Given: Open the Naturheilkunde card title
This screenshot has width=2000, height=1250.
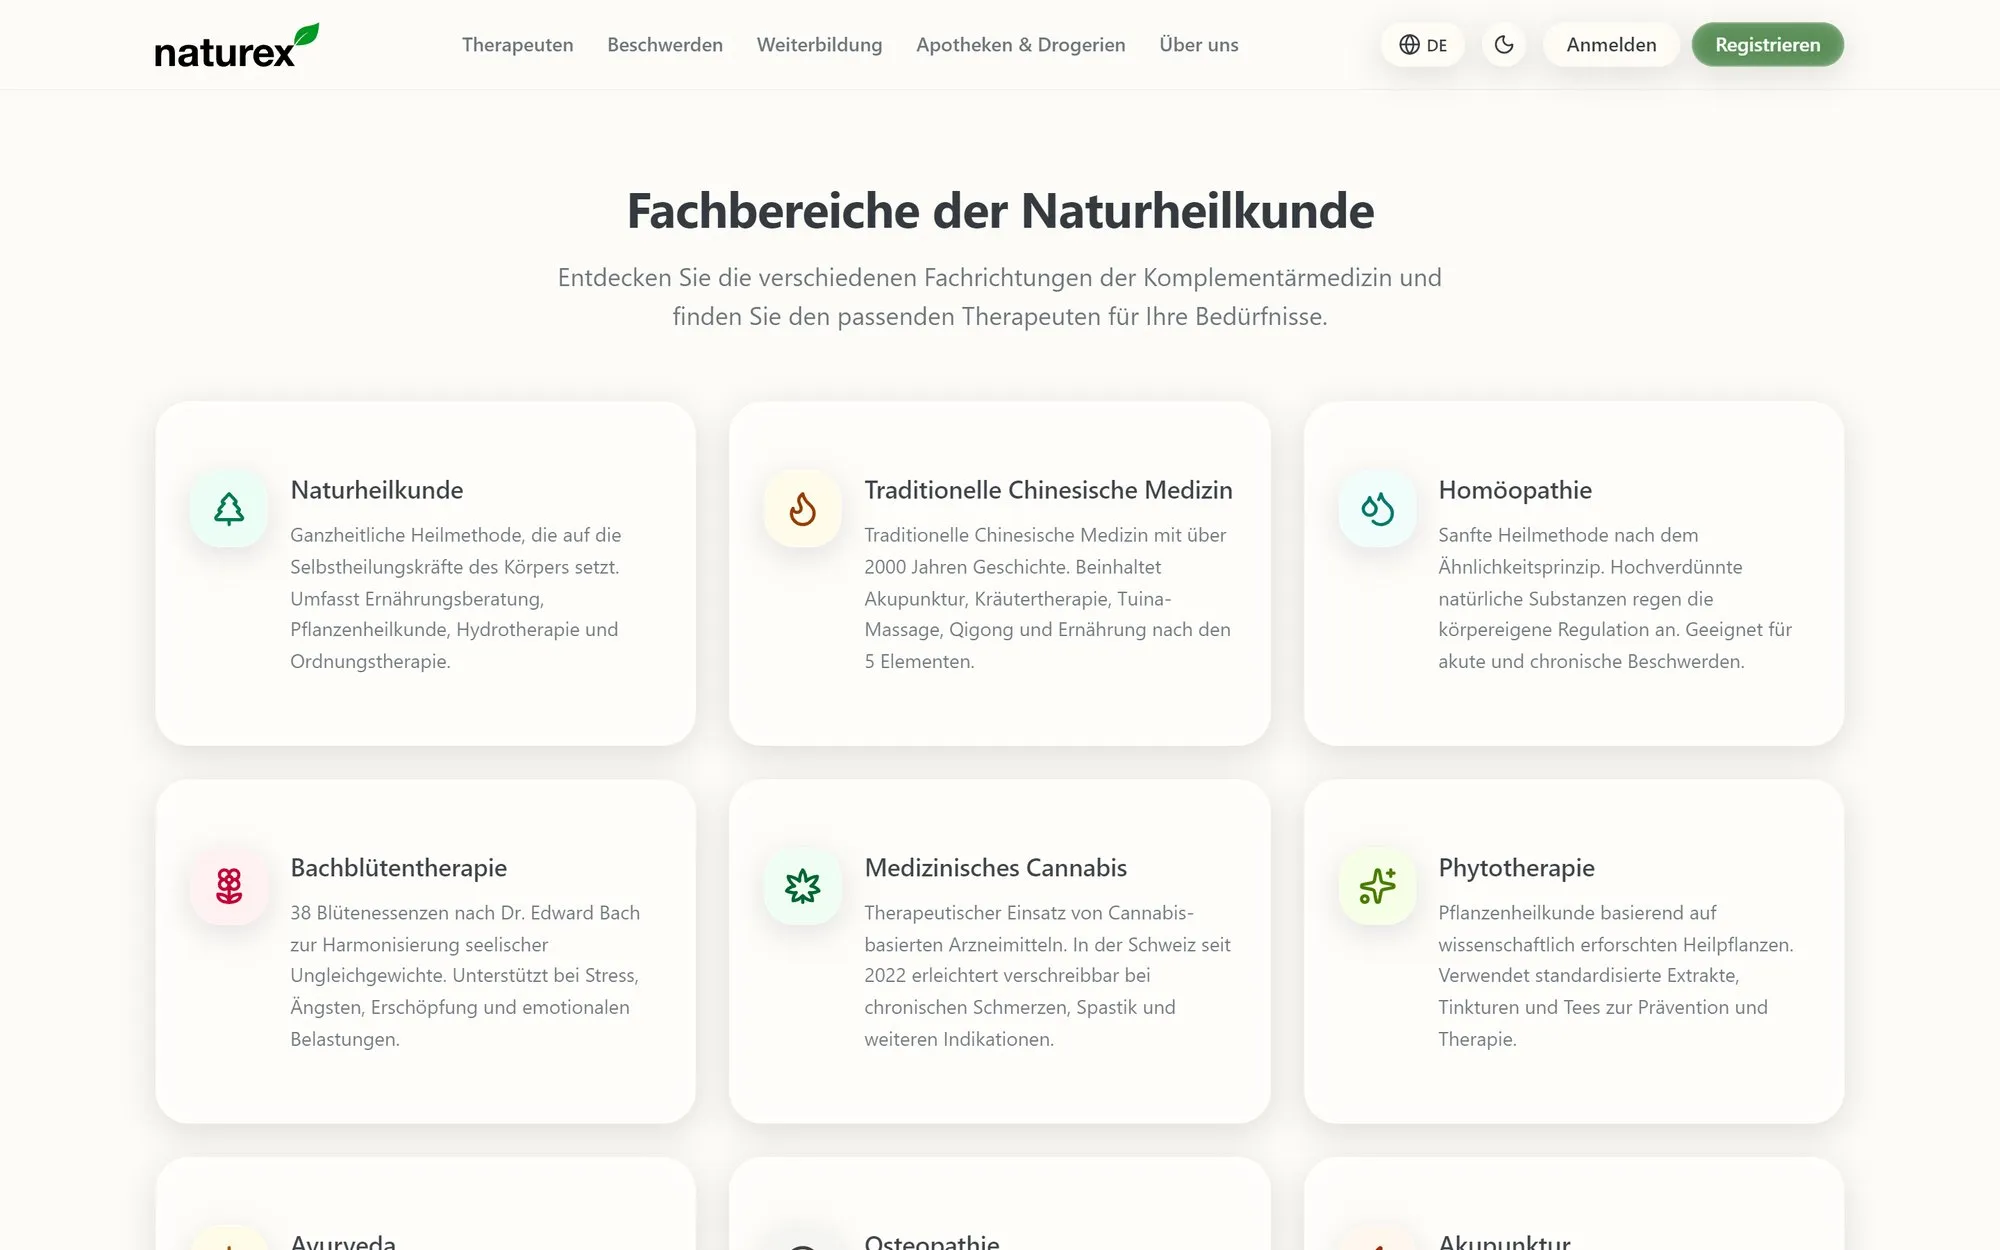Looking at the screenshot, I should point(377,490).
